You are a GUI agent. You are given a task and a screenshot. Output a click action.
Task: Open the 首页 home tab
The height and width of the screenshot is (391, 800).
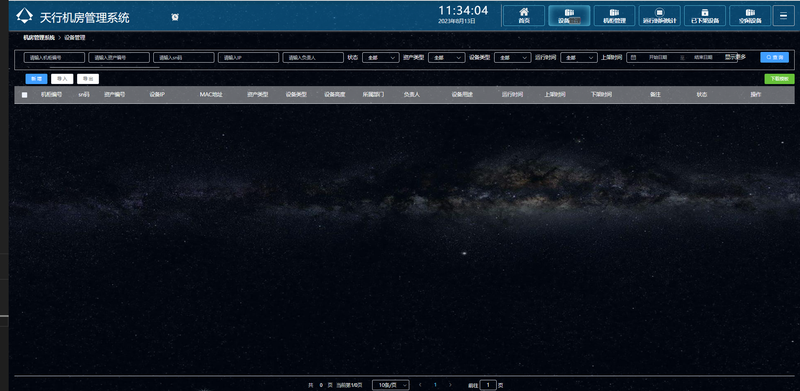coord(523,15)
